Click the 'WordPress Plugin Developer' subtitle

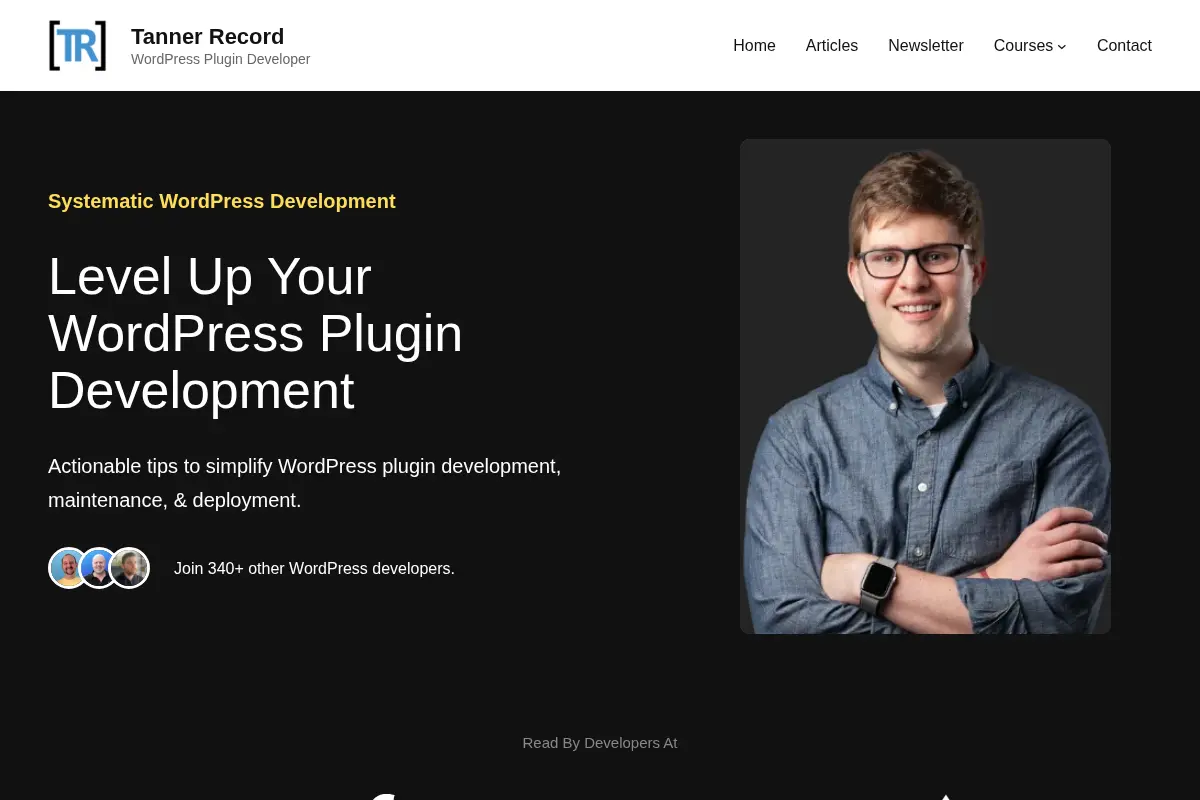(x=220, y=59)
